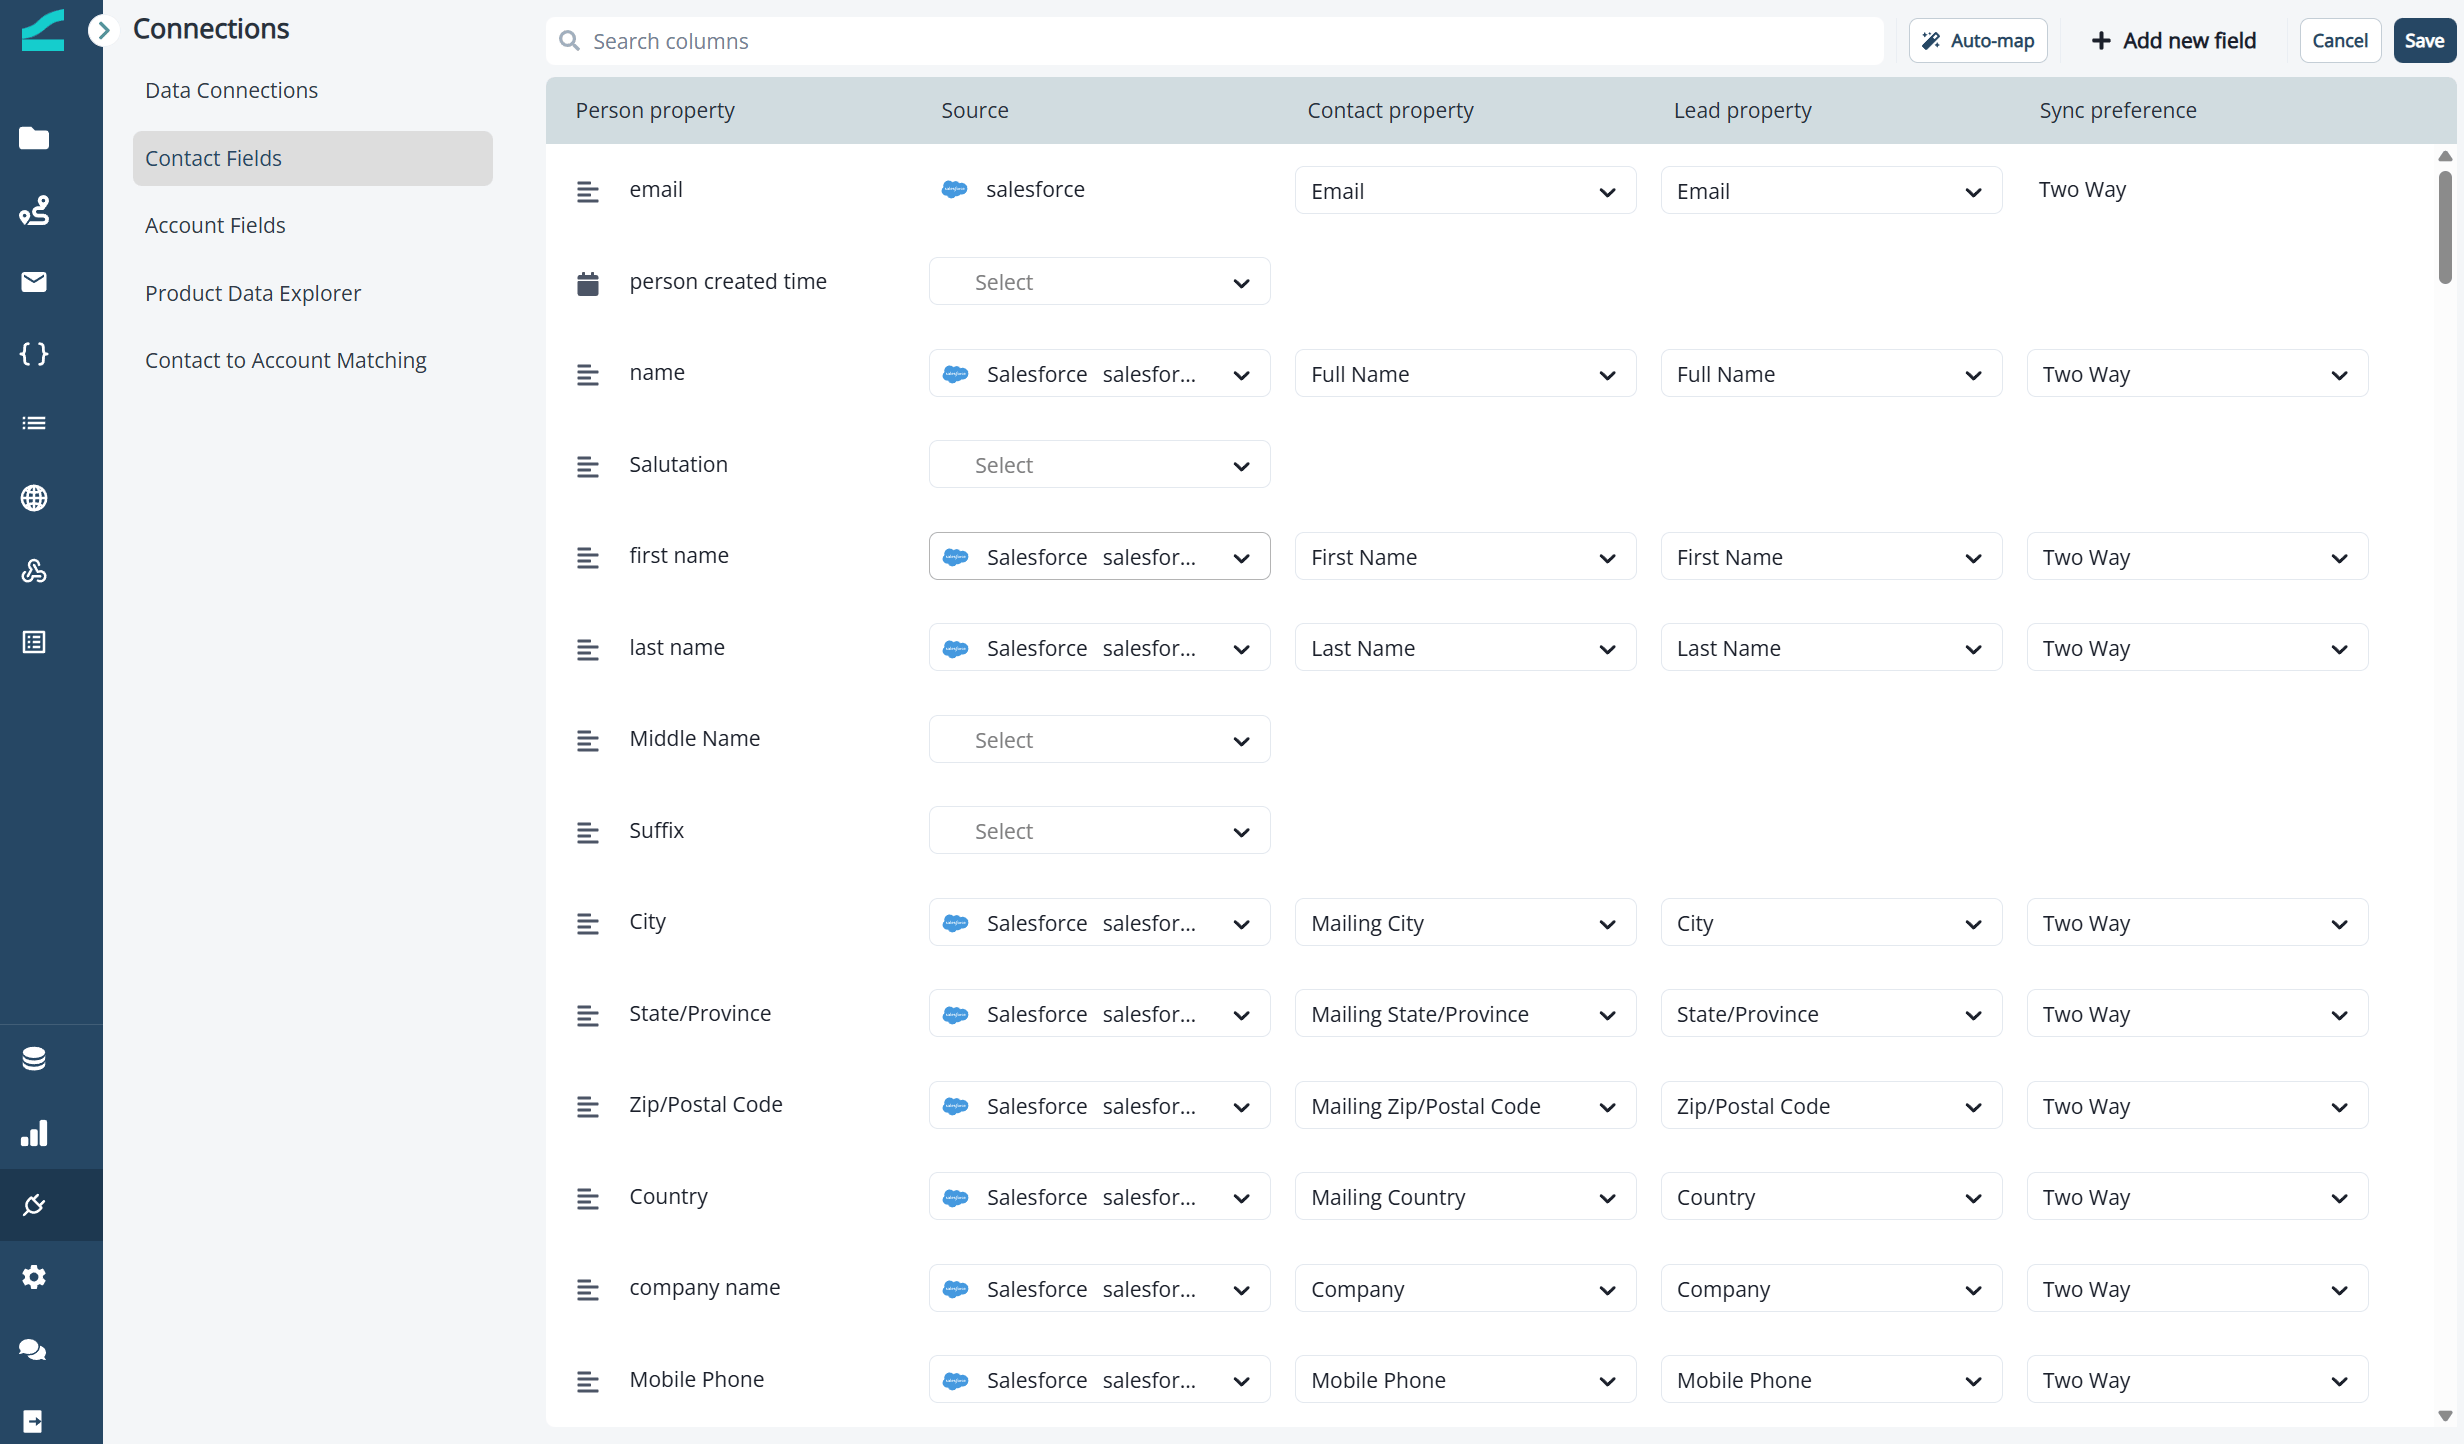Click the scrollbar down arrow
This screenshot has width=2464, height=1444.
pyautogui.click(x=2445, y=1416)
